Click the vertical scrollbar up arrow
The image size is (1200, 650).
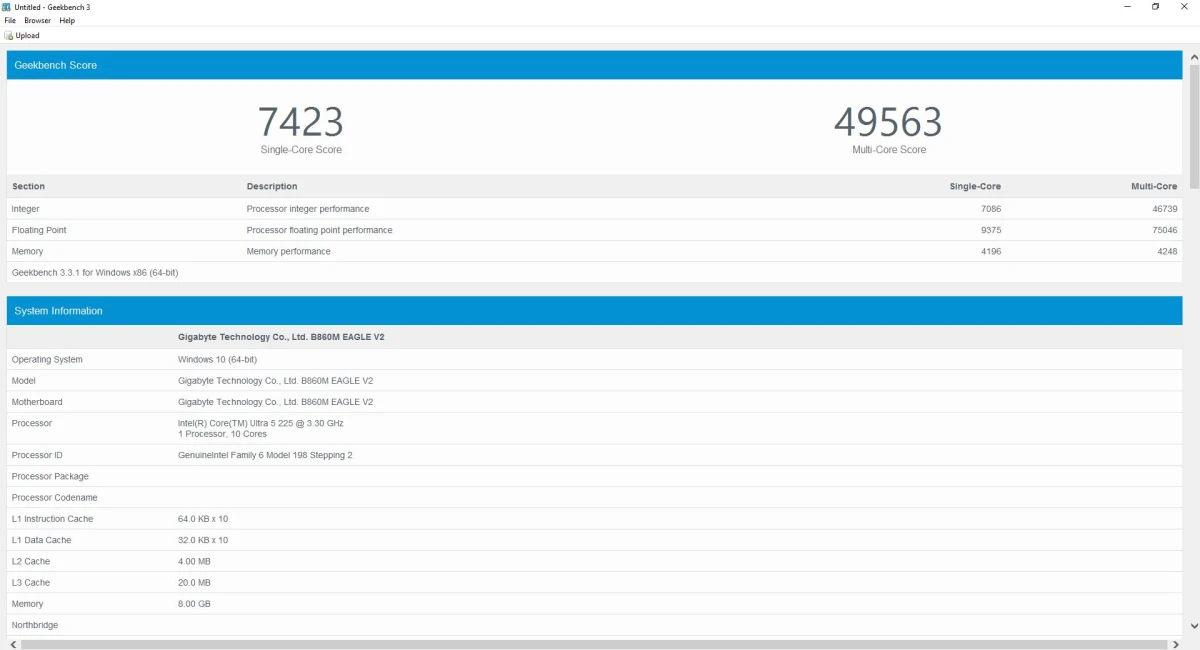point(1194,57)
